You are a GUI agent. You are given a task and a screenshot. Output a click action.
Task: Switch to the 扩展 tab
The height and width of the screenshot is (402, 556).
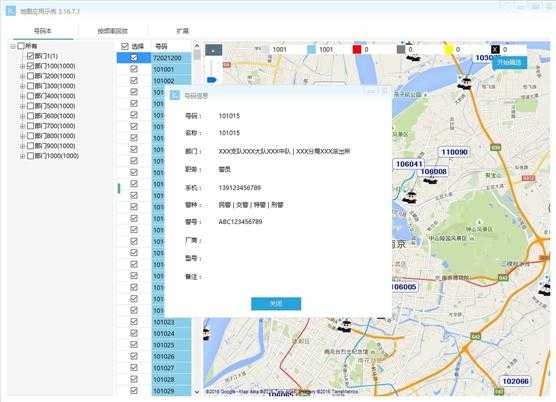(x=183, y=31)
